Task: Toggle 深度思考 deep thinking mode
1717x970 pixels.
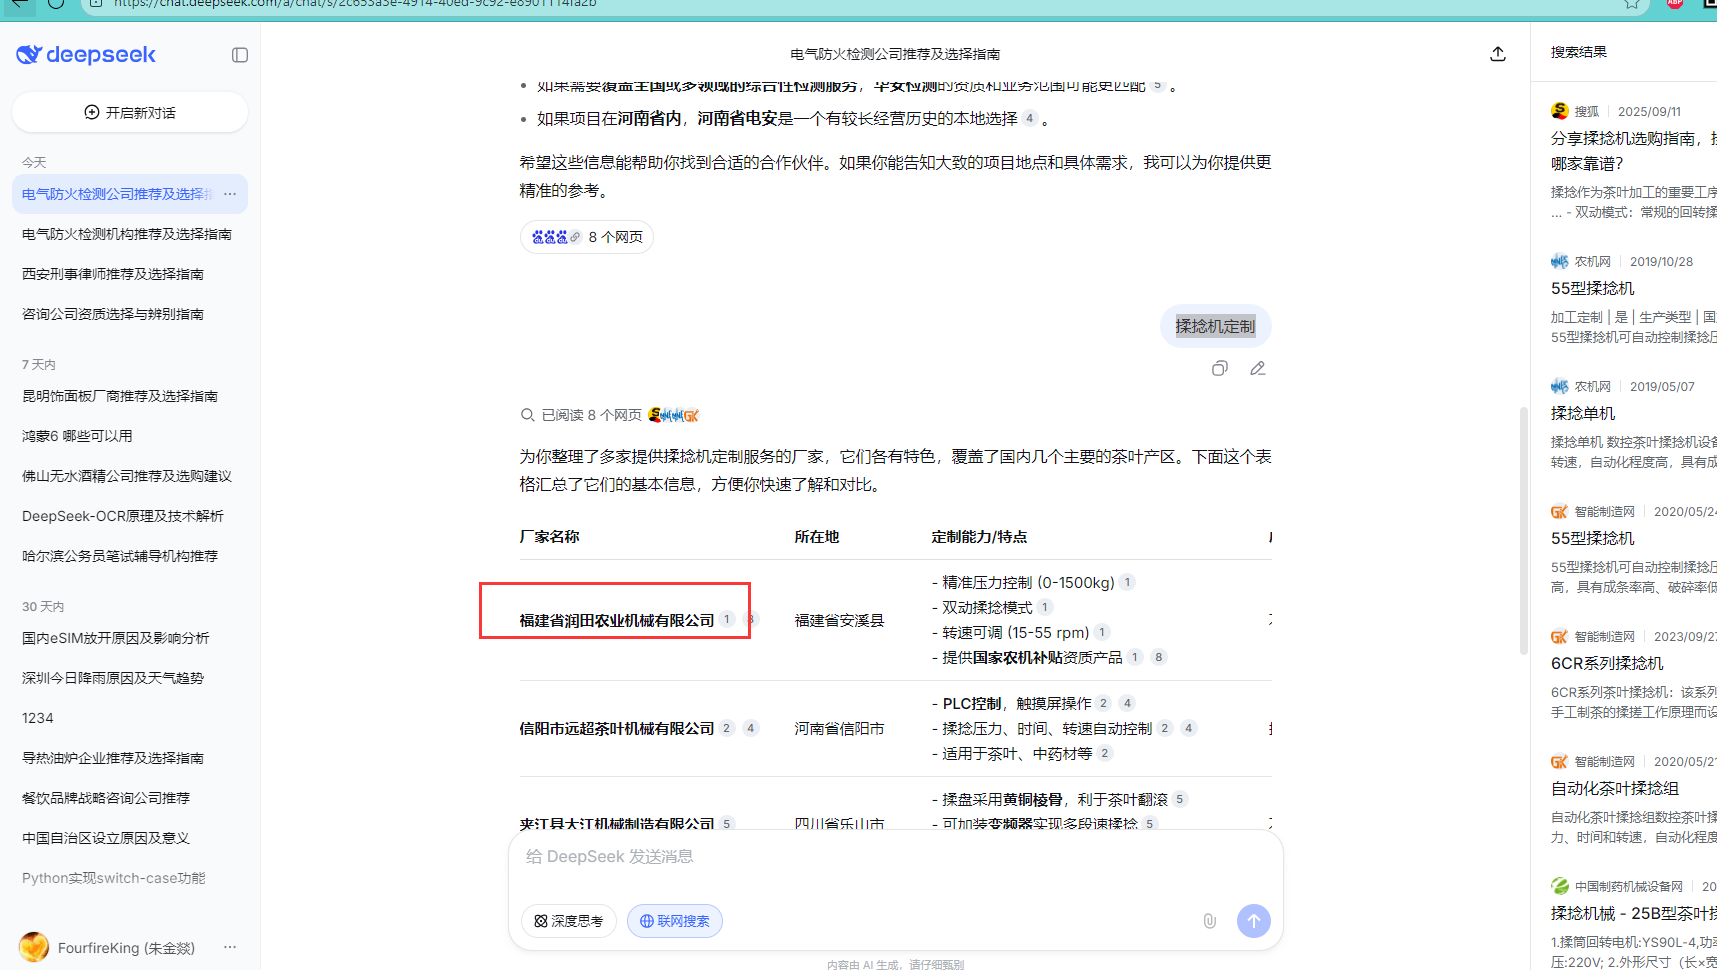Action: [x=568, y=921]
